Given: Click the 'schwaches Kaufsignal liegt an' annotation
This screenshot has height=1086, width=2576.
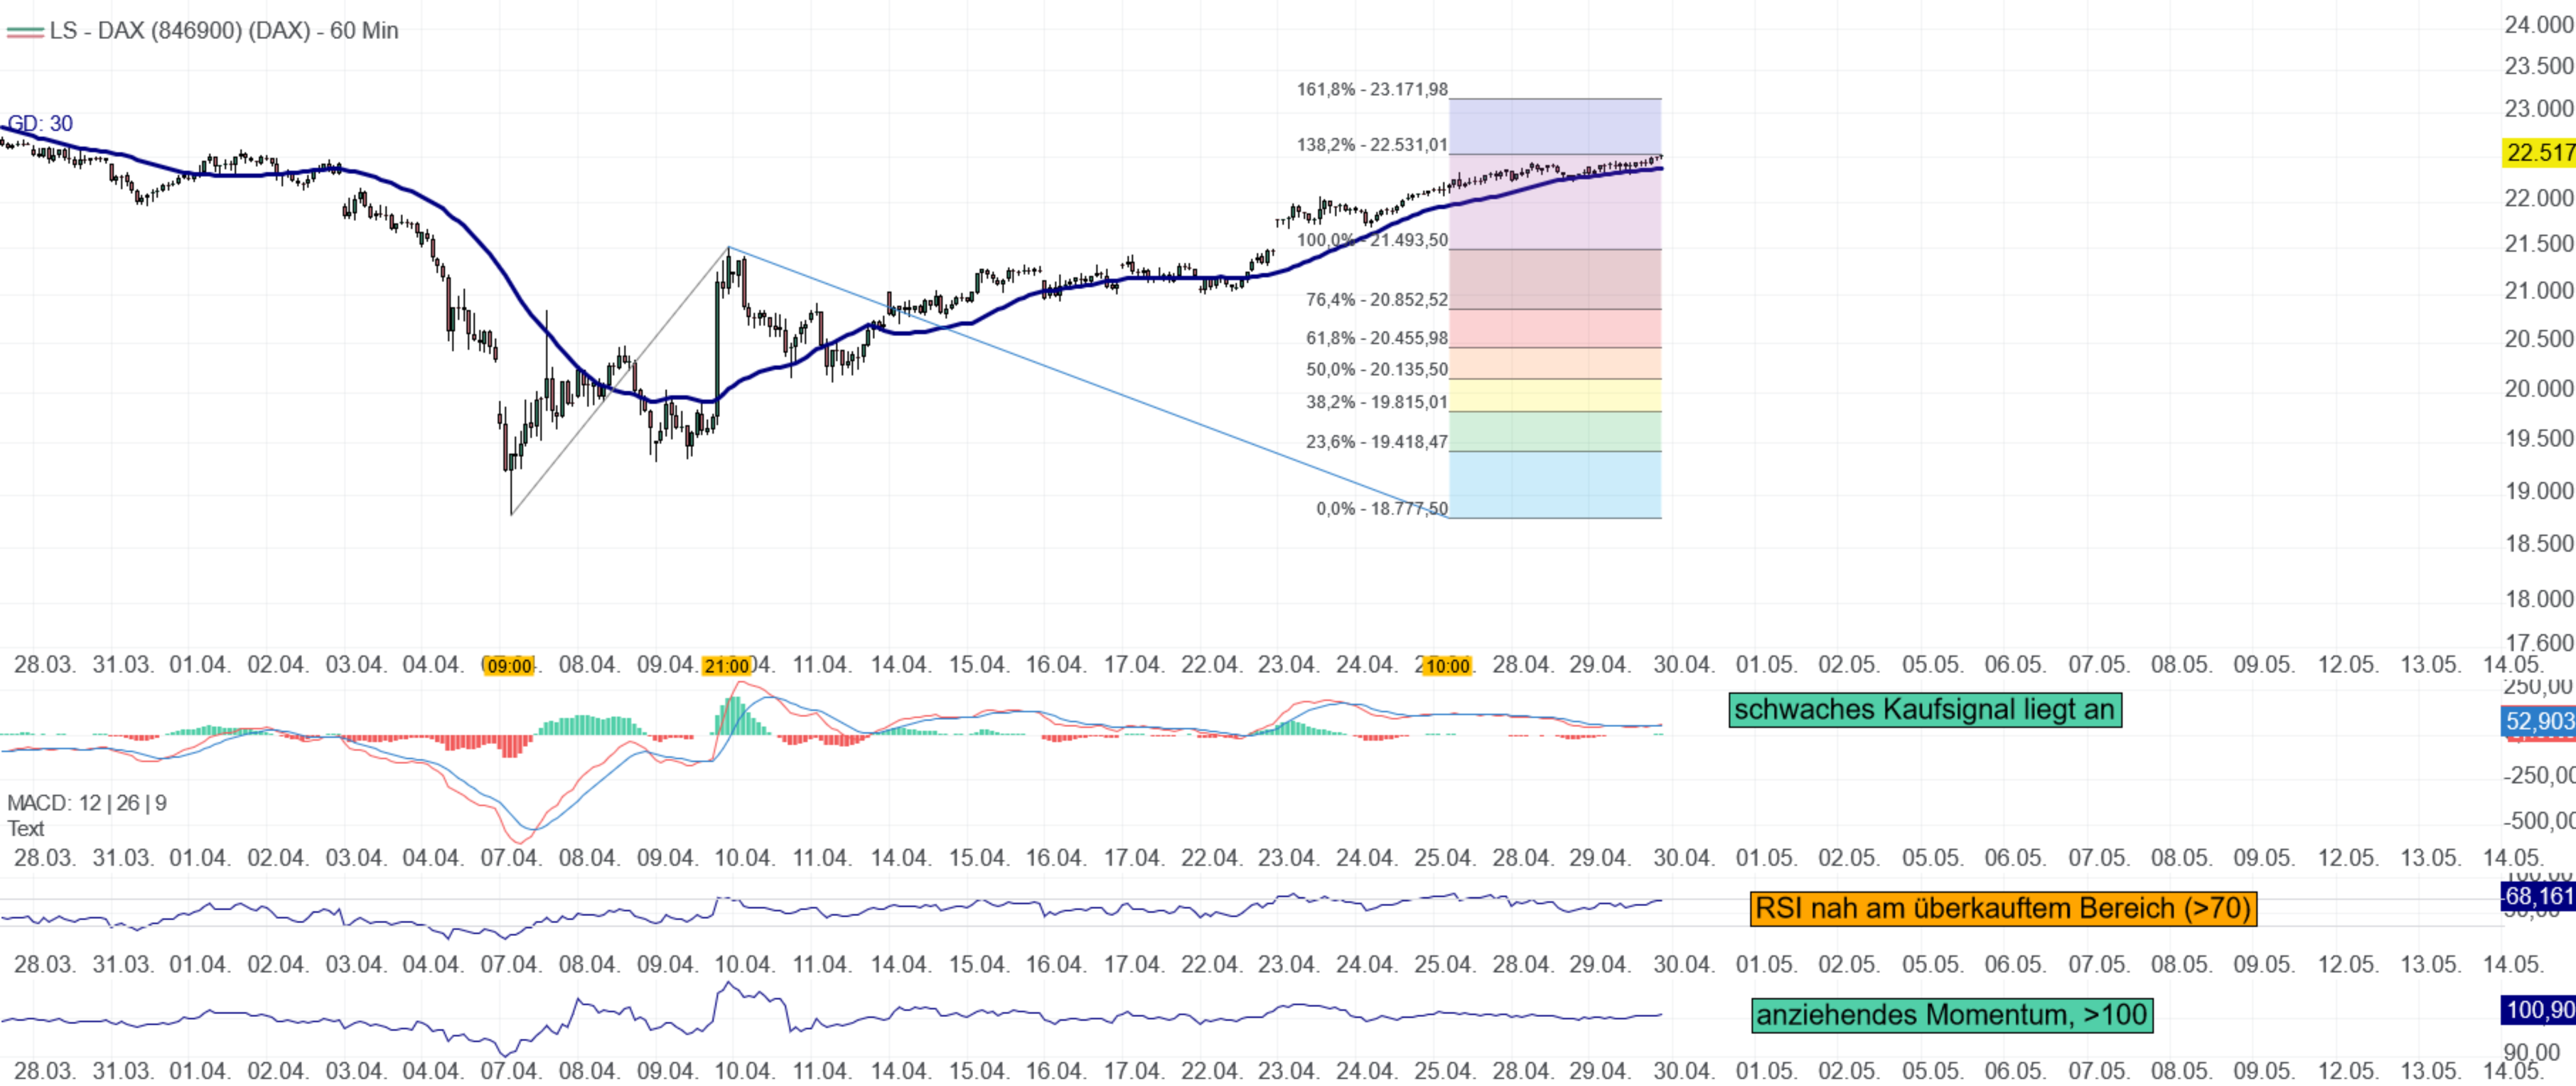Looking at the screenshot, I should pyautogui.click(x=1925, y=710).
